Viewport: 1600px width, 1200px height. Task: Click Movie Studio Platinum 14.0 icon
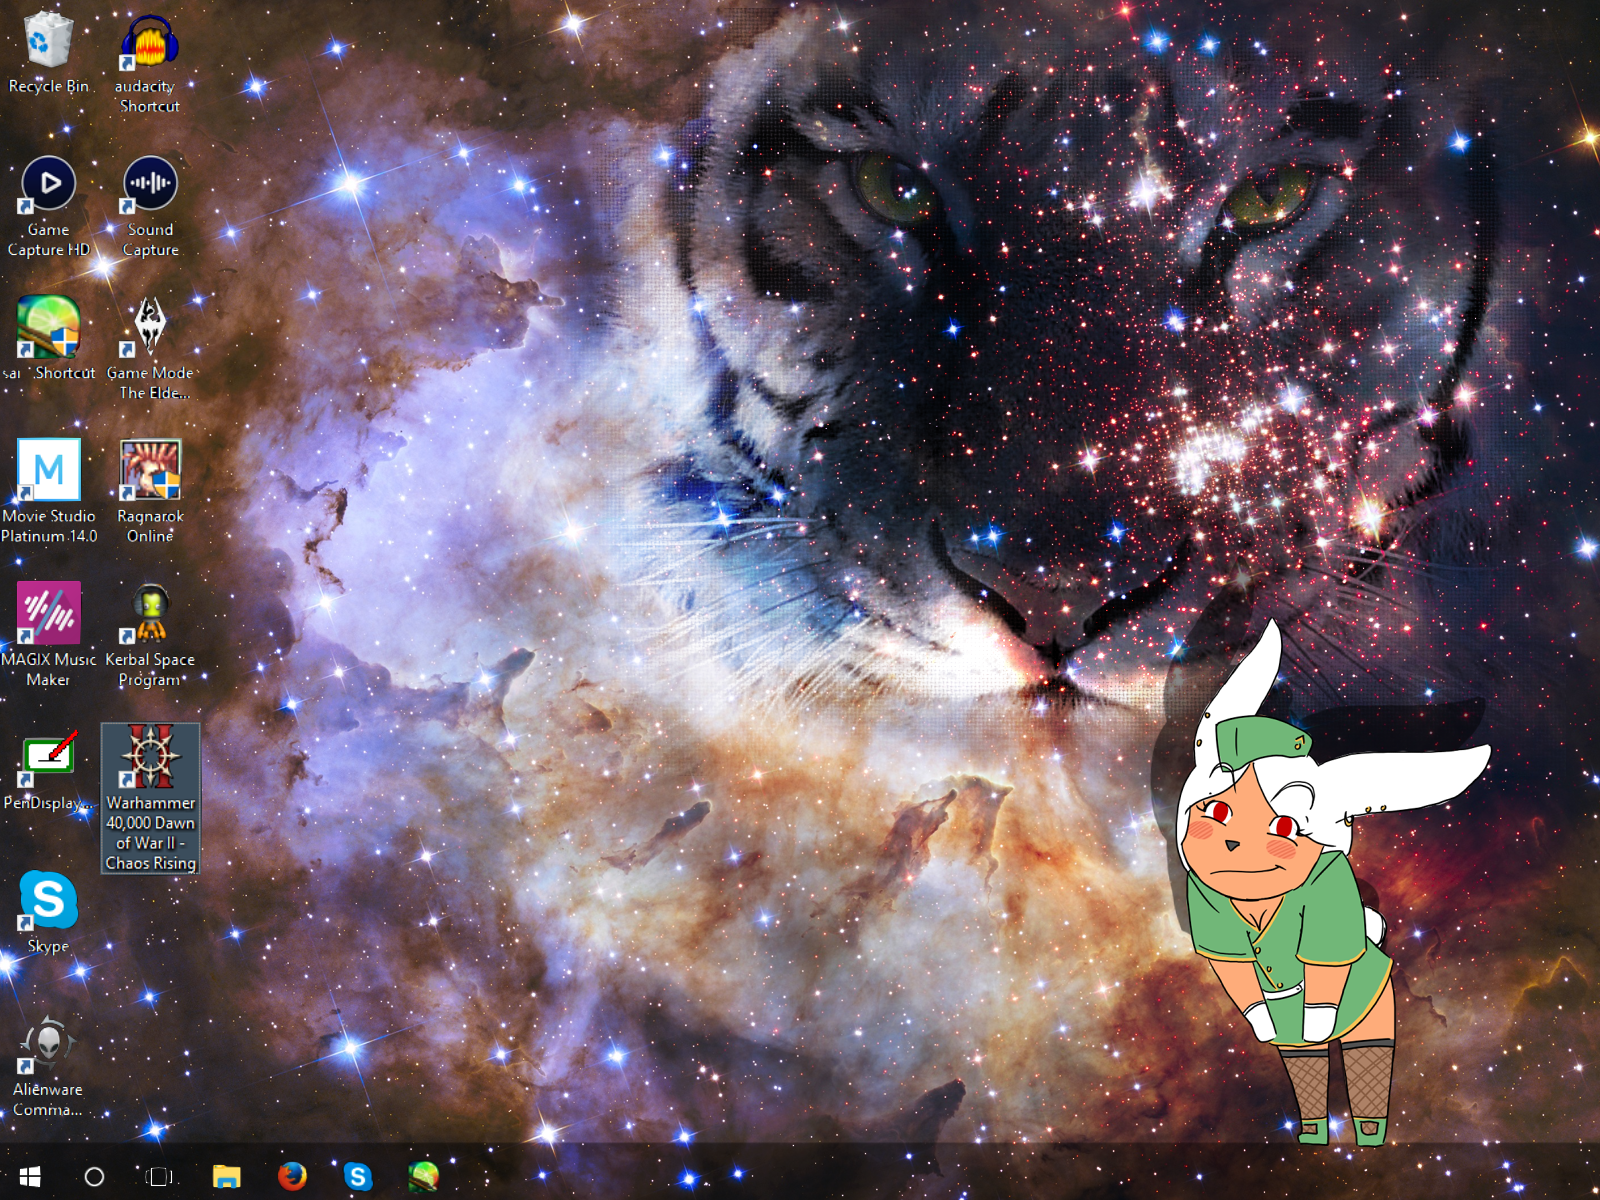point(48,470)
